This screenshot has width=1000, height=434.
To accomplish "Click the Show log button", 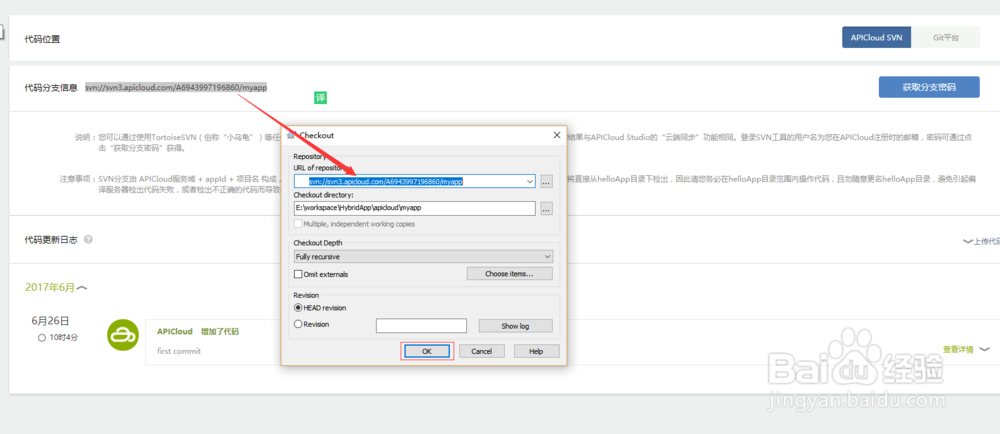I will (515, 326).
